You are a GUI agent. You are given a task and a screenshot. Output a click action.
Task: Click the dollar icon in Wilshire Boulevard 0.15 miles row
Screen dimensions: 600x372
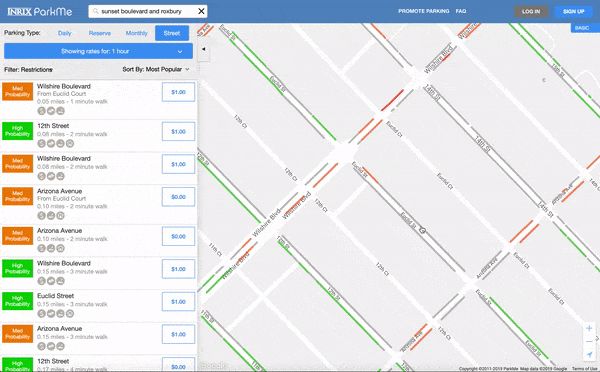click(41, 281)
